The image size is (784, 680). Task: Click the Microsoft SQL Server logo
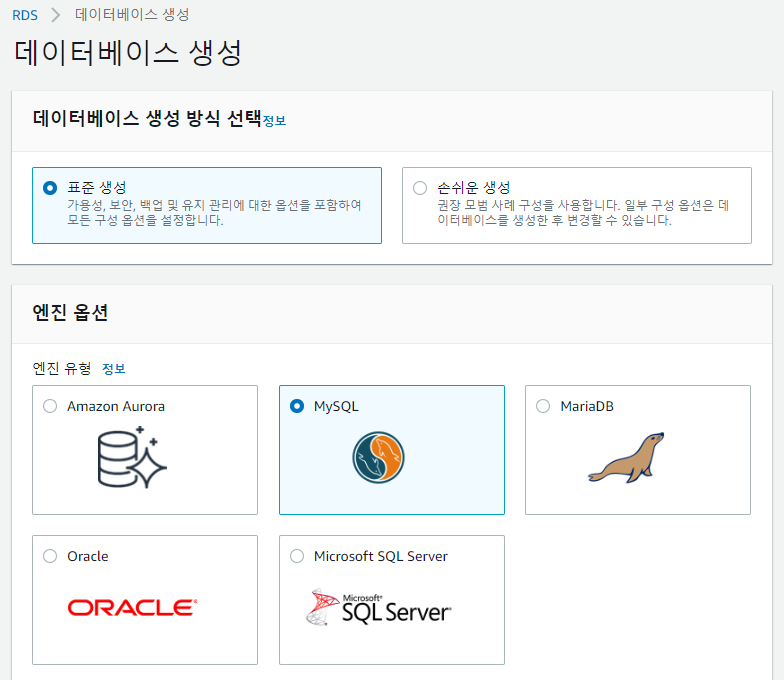[x=378, y=607]
